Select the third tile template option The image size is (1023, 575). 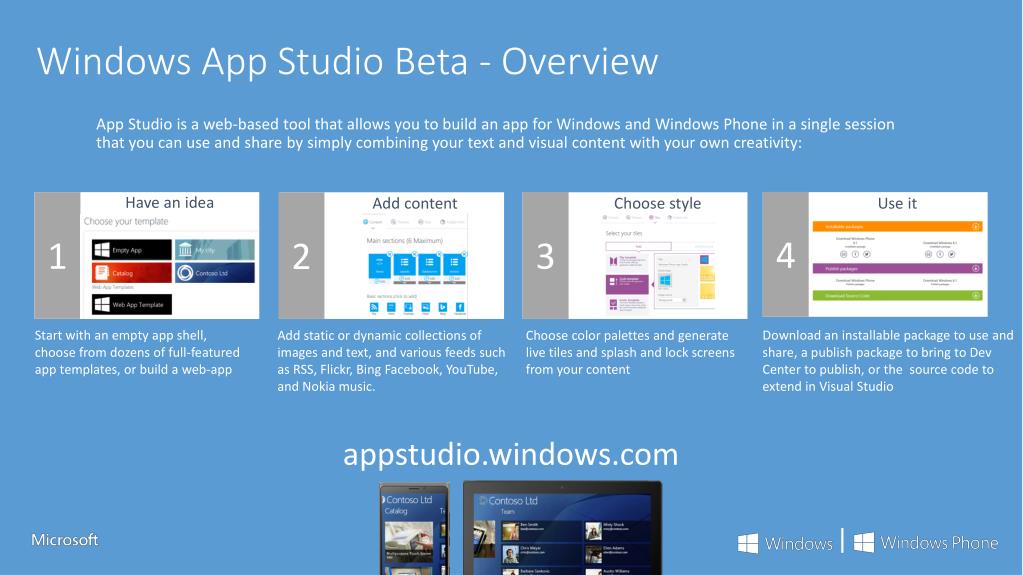point(627,305)
